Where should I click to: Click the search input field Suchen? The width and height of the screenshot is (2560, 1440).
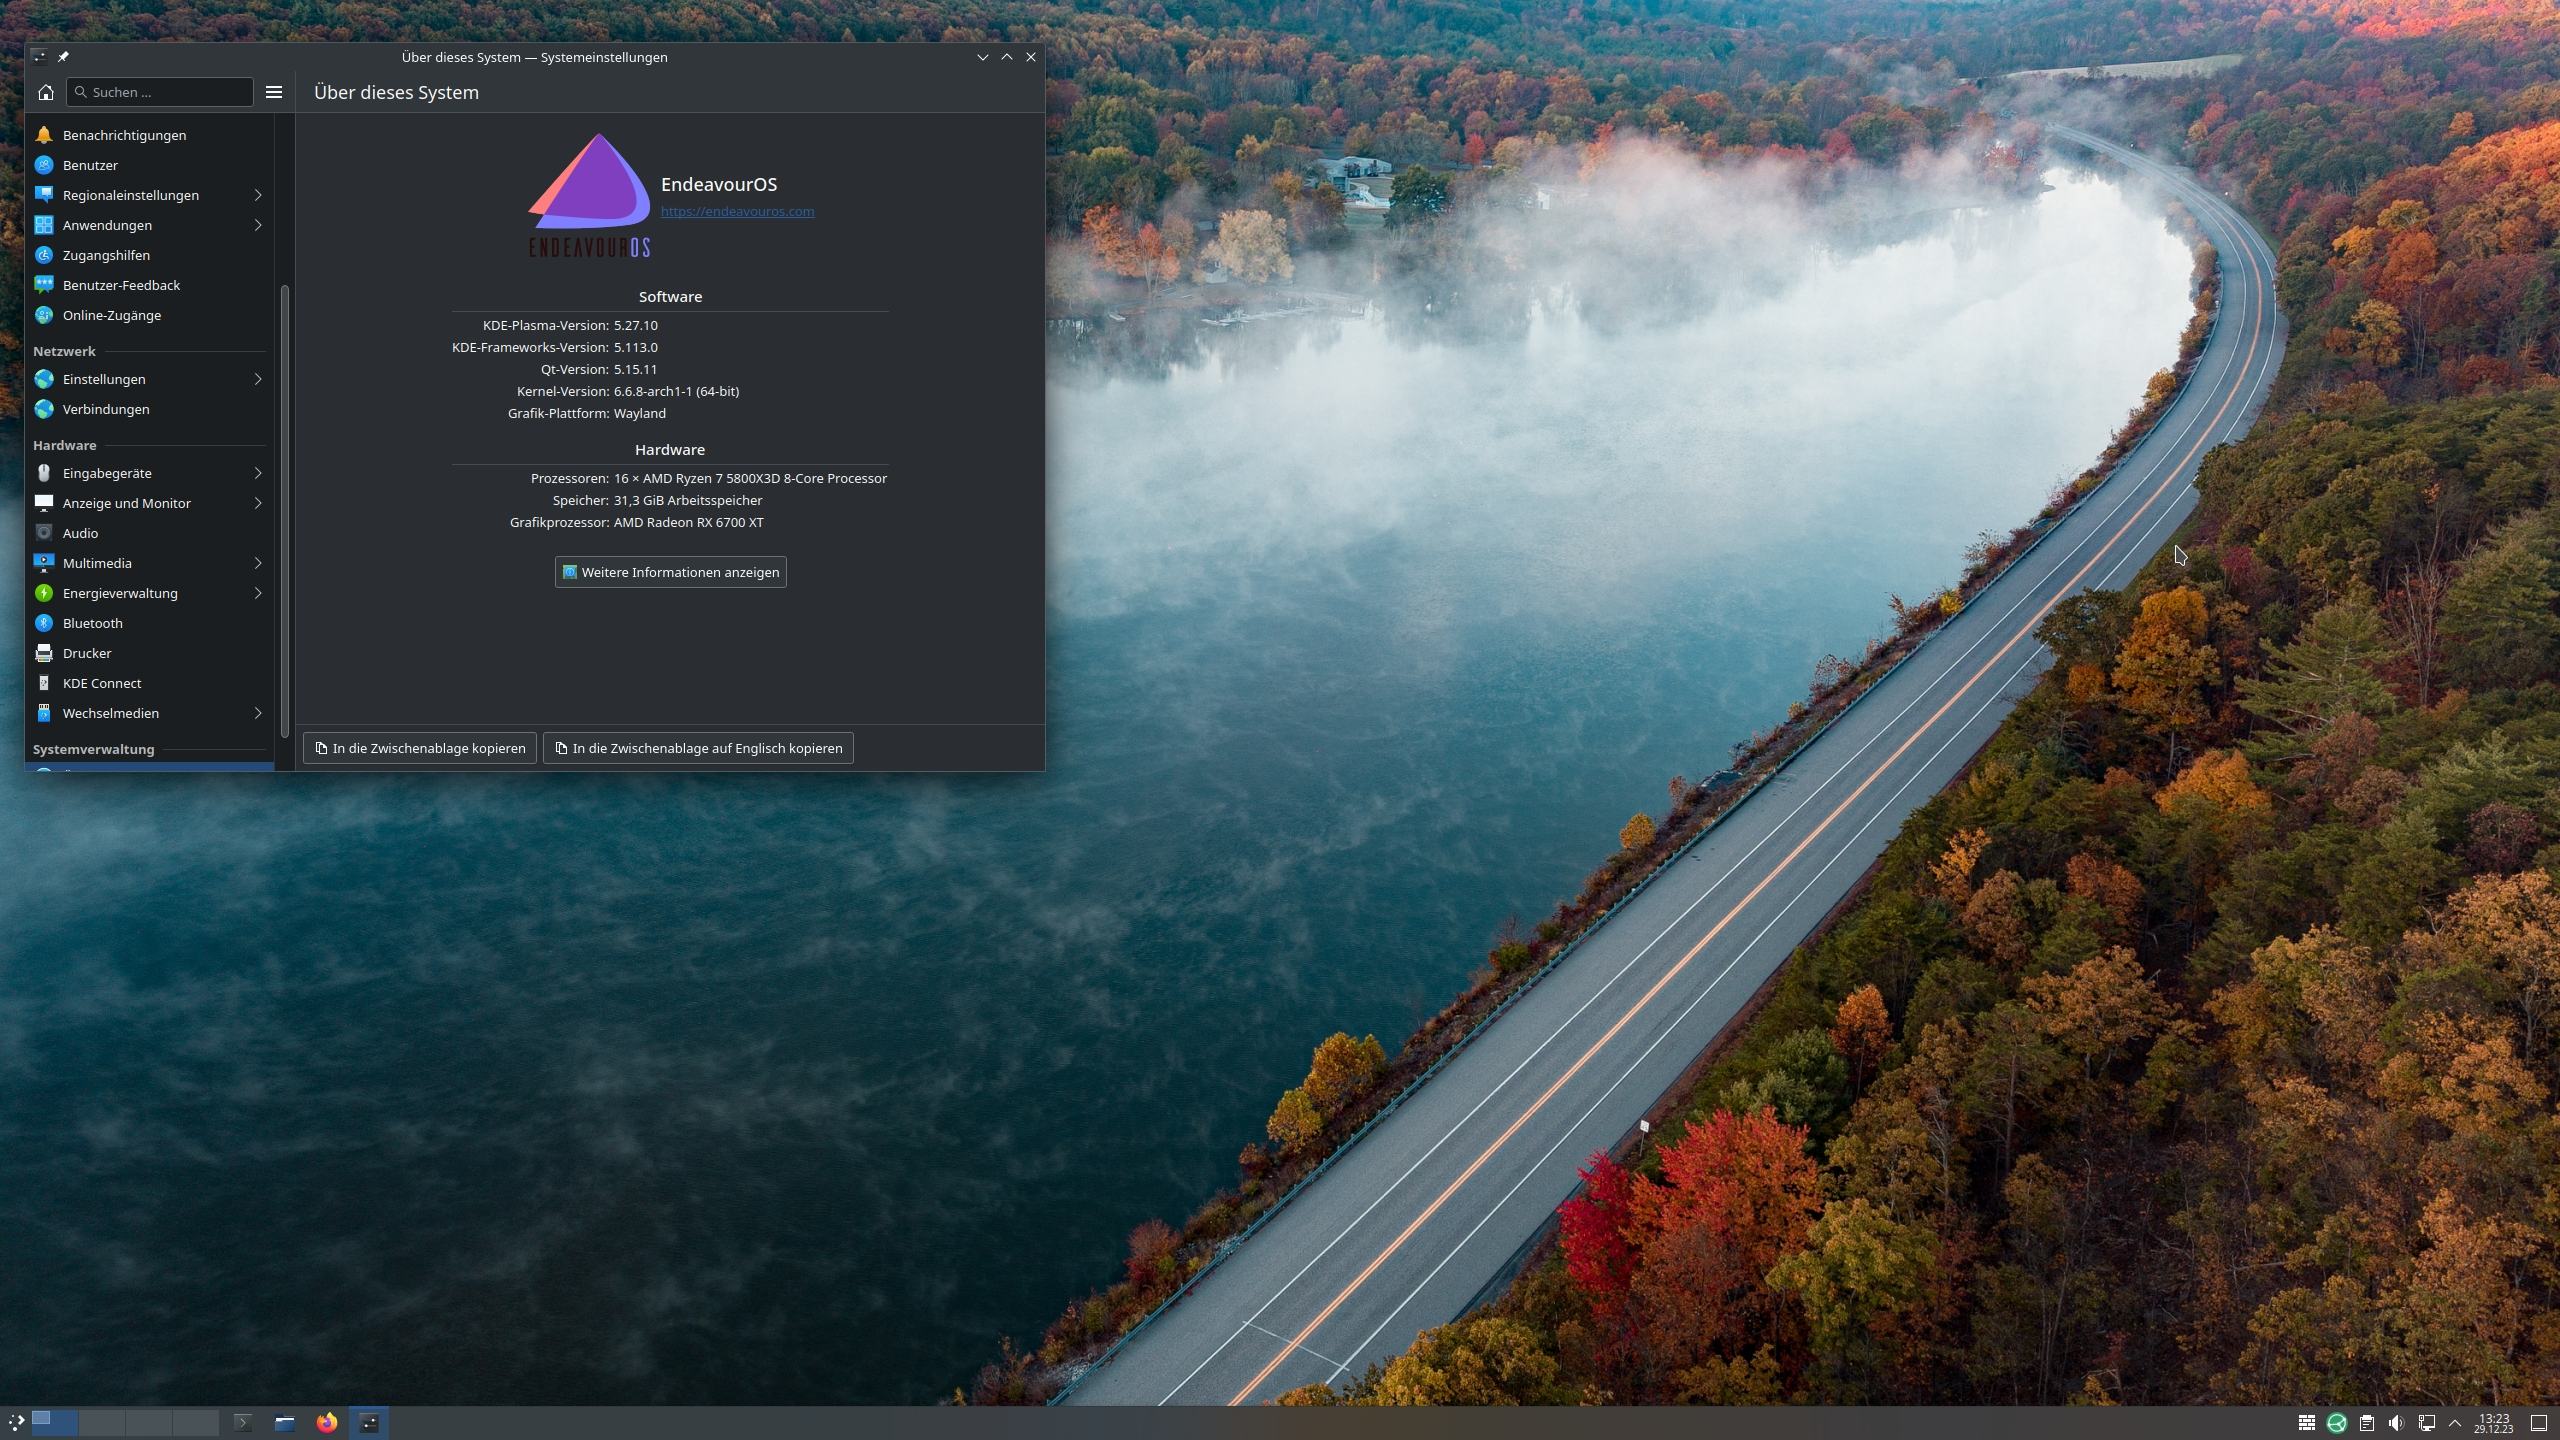click(x=160, y=91)
